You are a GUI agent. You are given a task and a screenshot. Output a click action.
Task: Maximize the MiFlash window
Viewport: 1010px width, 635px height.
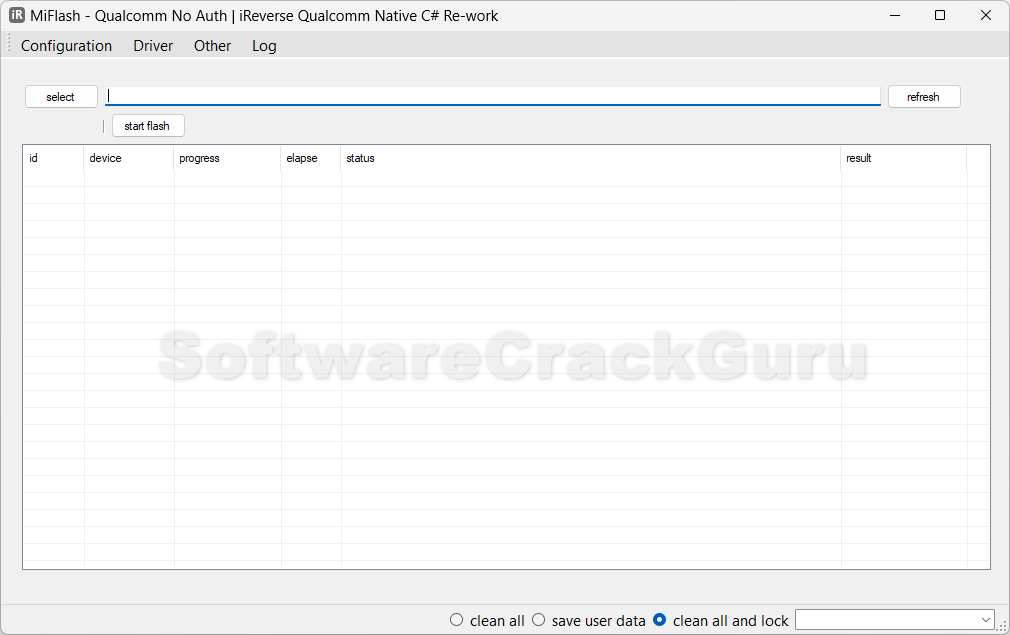940,15
